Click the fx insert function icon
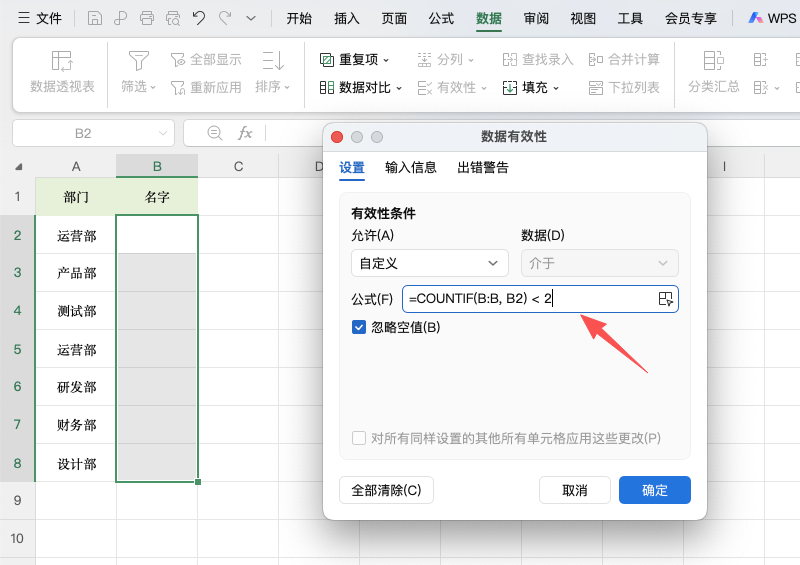Screen dimensions: 800x565 tap(245, 134)
